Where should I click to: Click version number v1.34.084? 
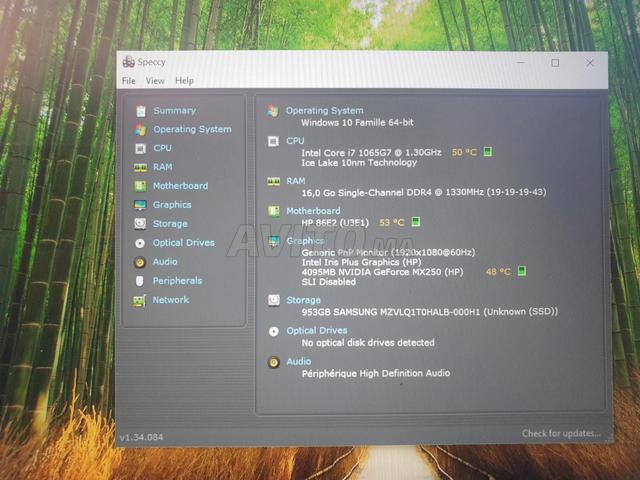click(x=142, y=437)
